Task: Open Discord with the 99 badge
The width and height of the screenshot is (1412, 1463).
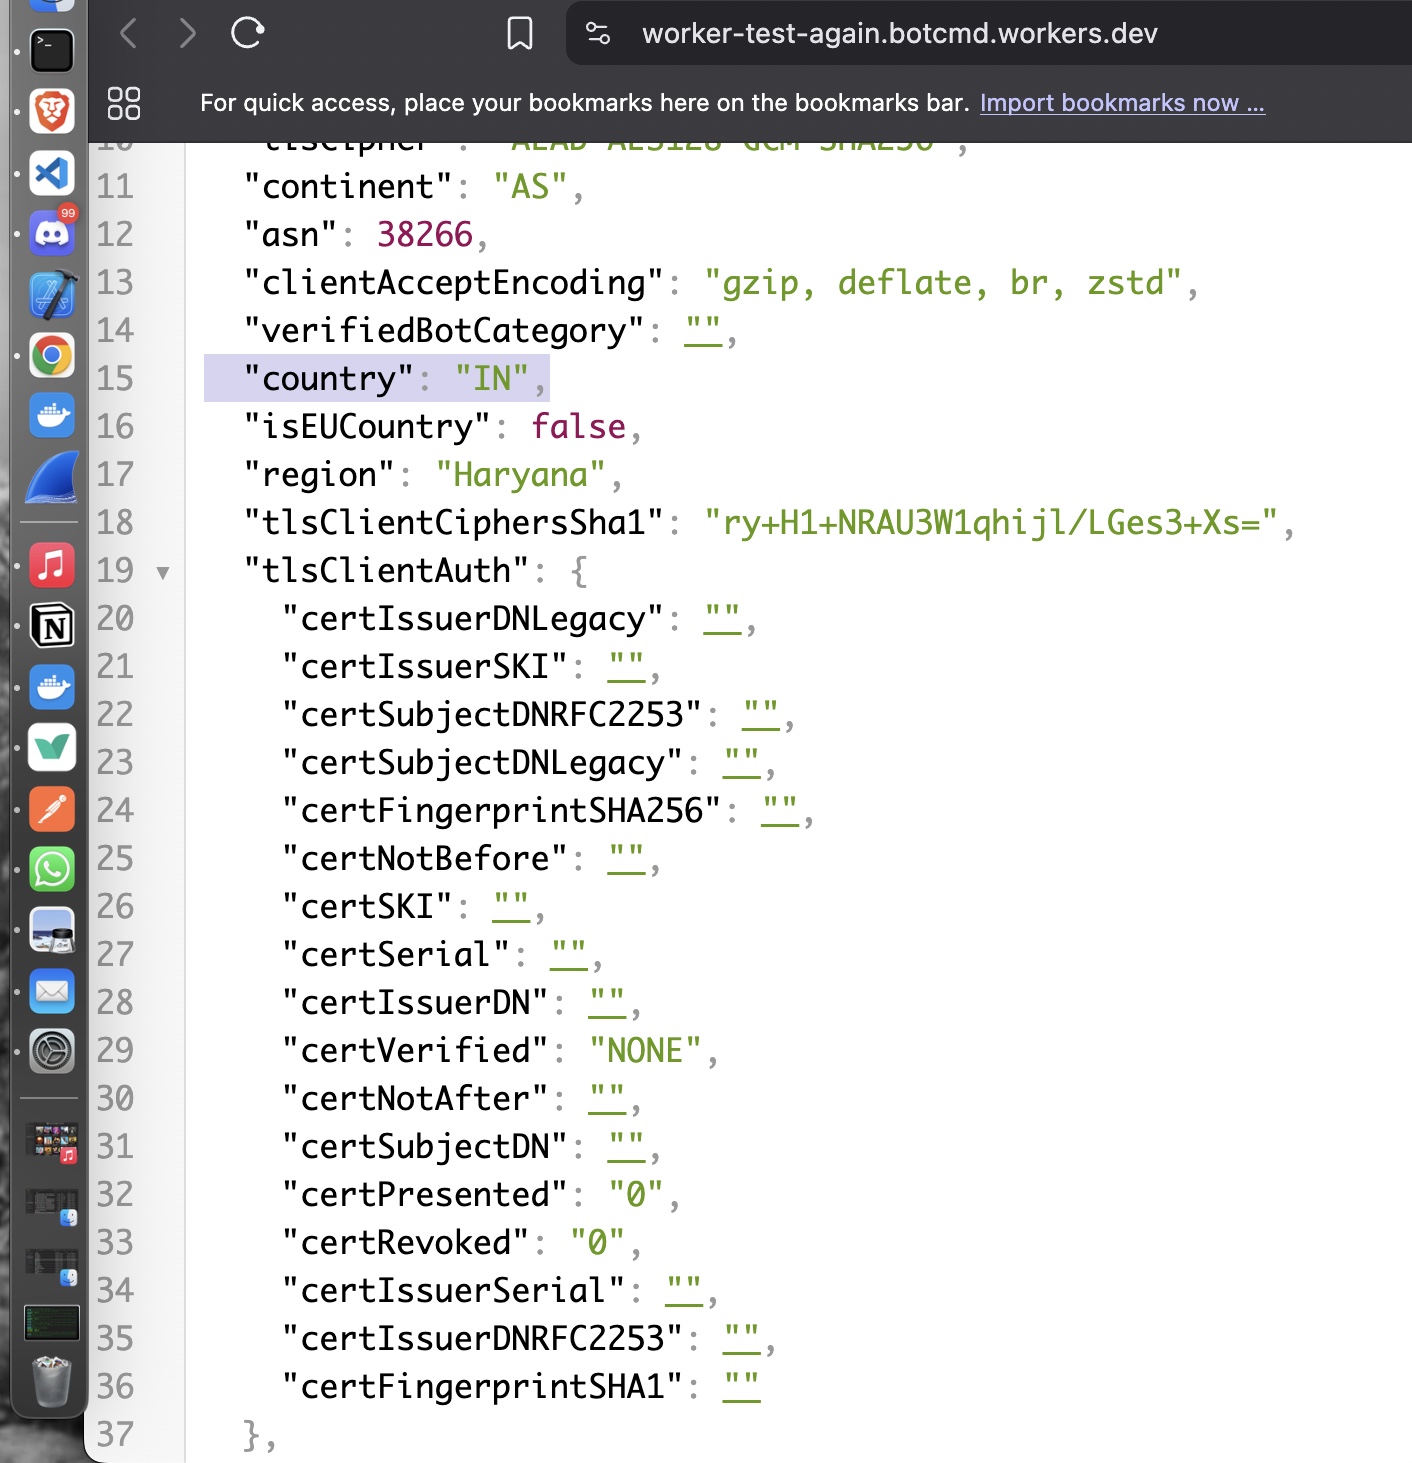Action: pyautogui.click(x=52, y=233)
